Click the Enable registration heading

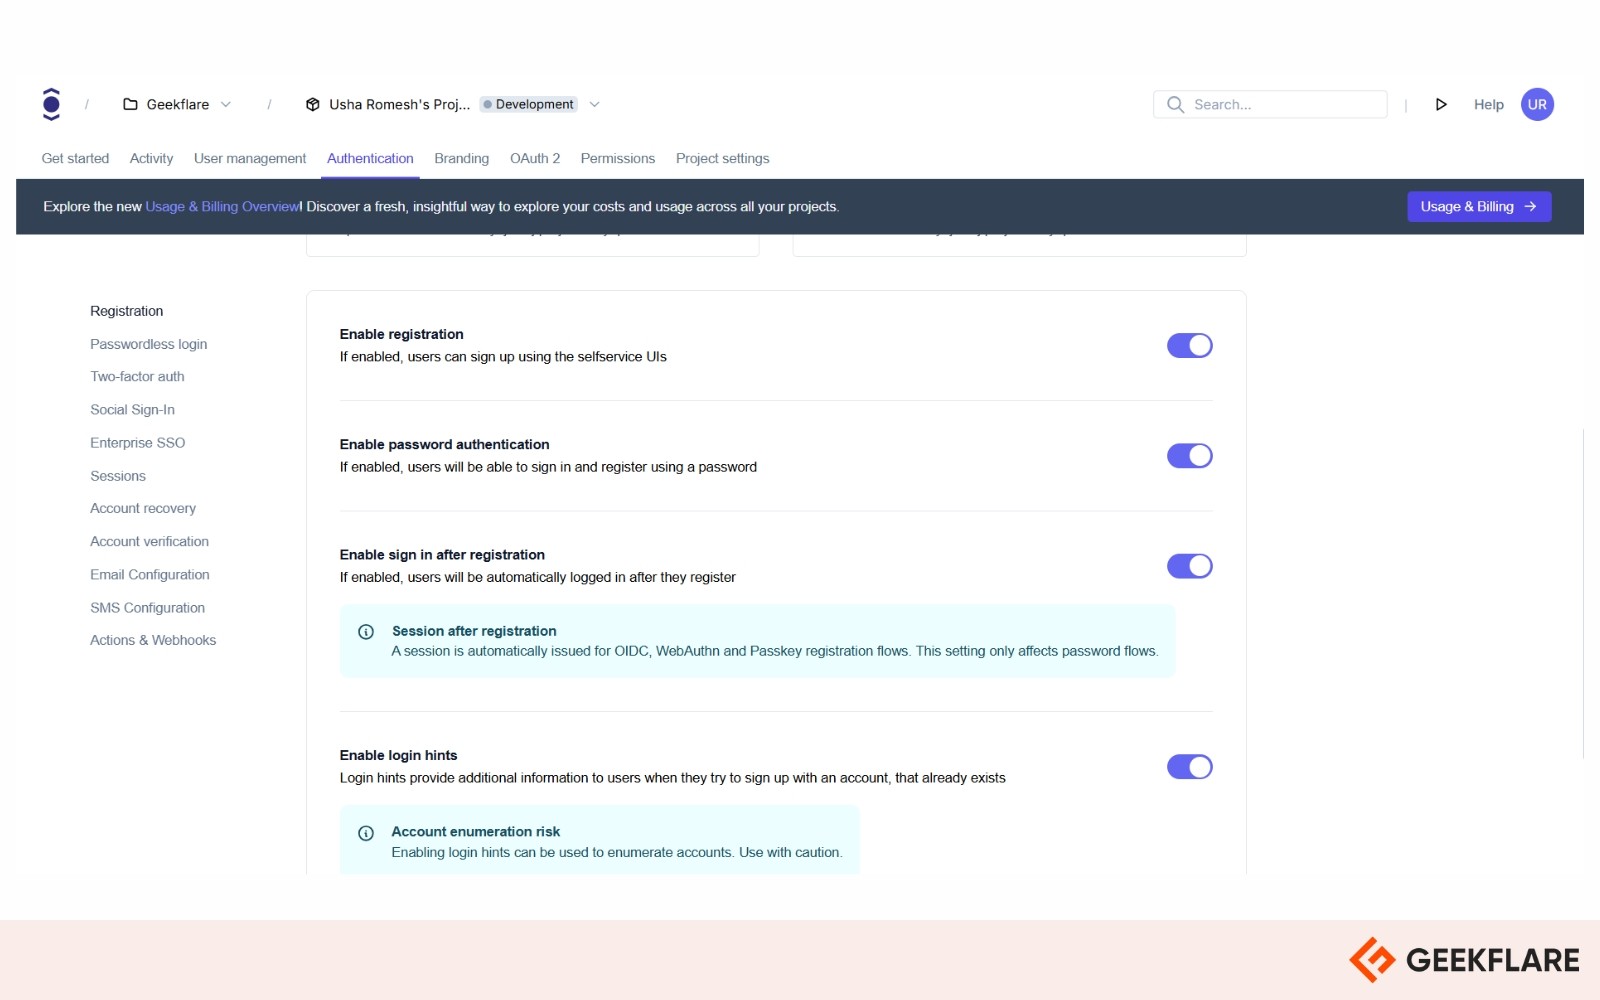pos(402,334)
